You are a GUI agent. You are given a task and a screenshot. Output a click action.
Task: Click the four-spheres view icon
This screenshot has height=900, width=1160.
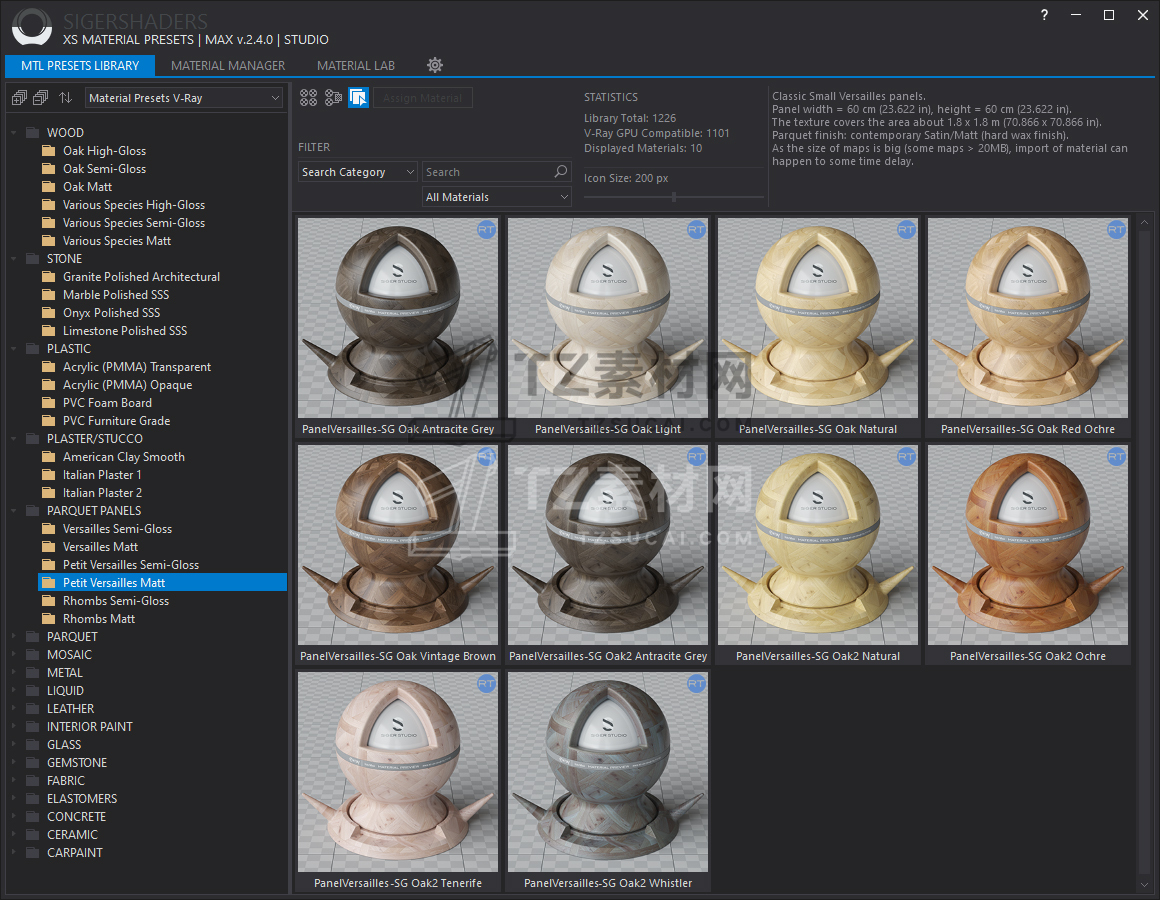point(308,98)
